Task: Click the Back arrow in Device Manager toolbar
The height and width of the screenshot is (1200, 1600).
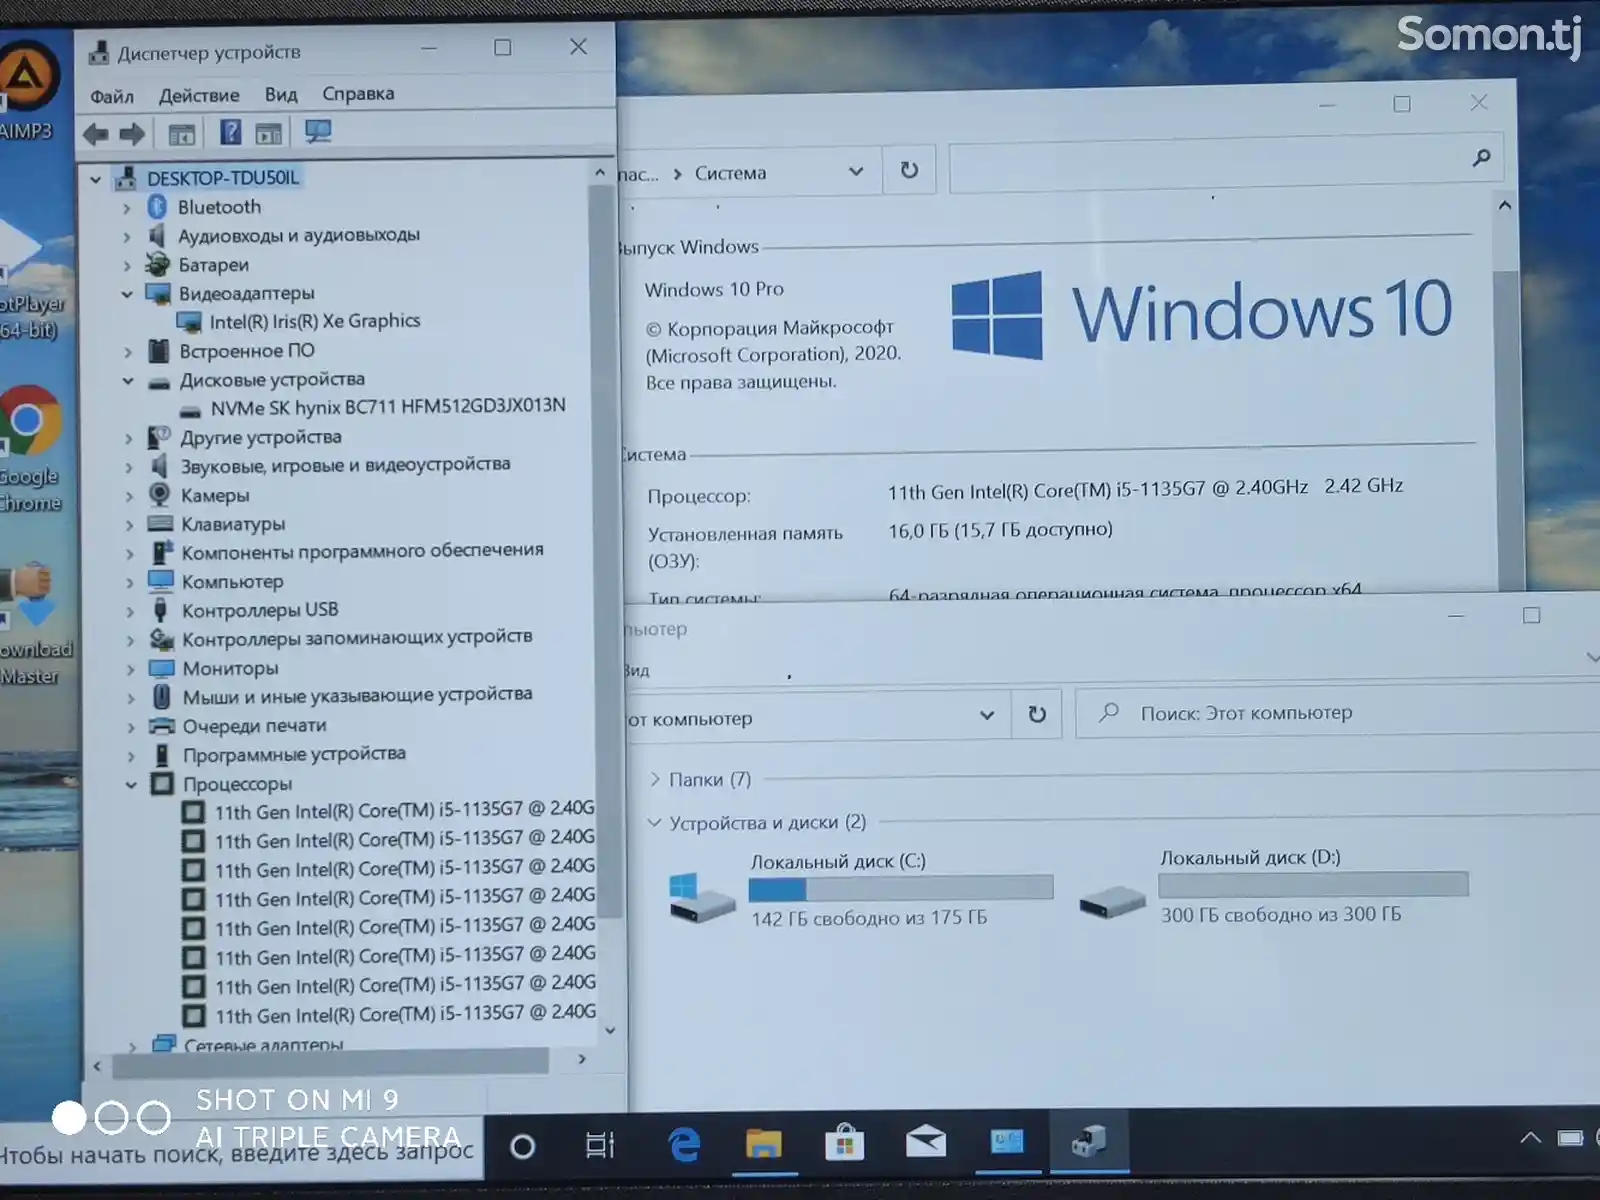Action: (96, 133)
